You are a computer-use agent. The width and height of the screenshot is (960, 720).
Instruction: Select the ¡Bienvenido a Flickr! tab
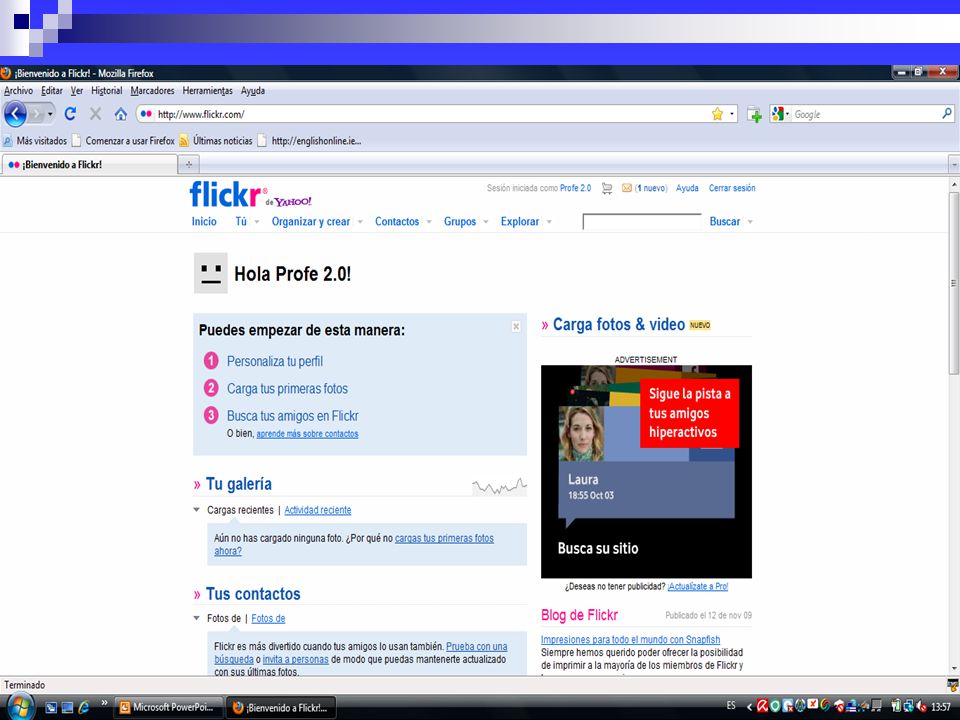click(x=89, y=165)
